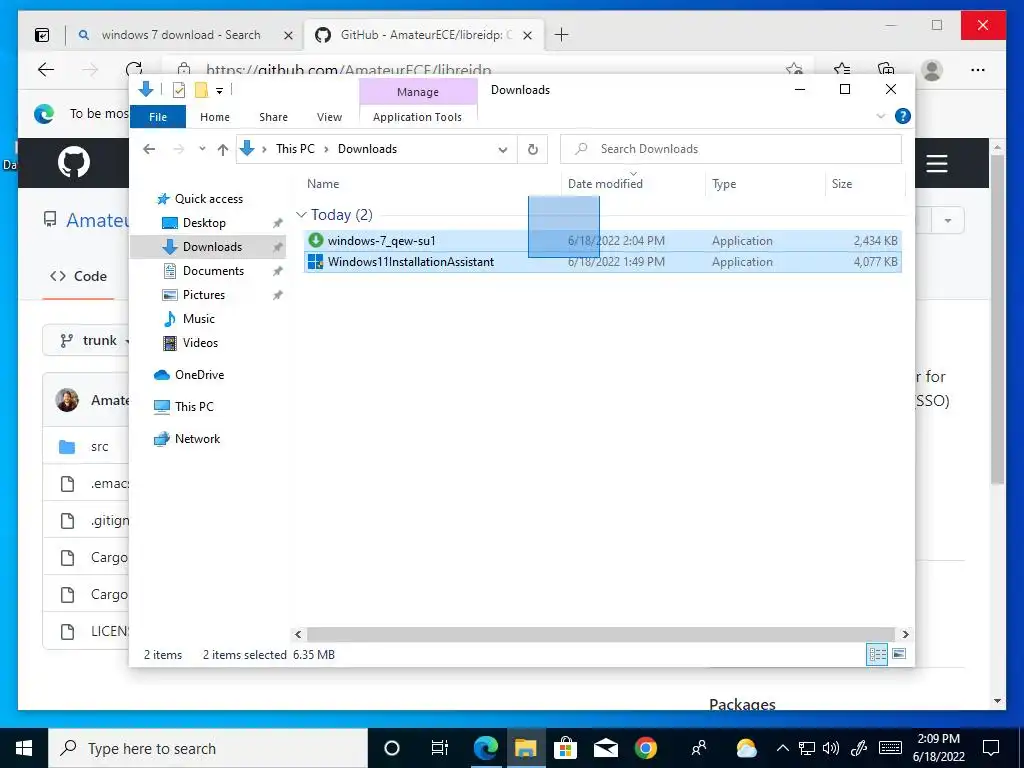Close the windows 7 download browser tab
The width and height of the screenshot is (1024, 768).
pyautogui.click(x=288, y=35)
